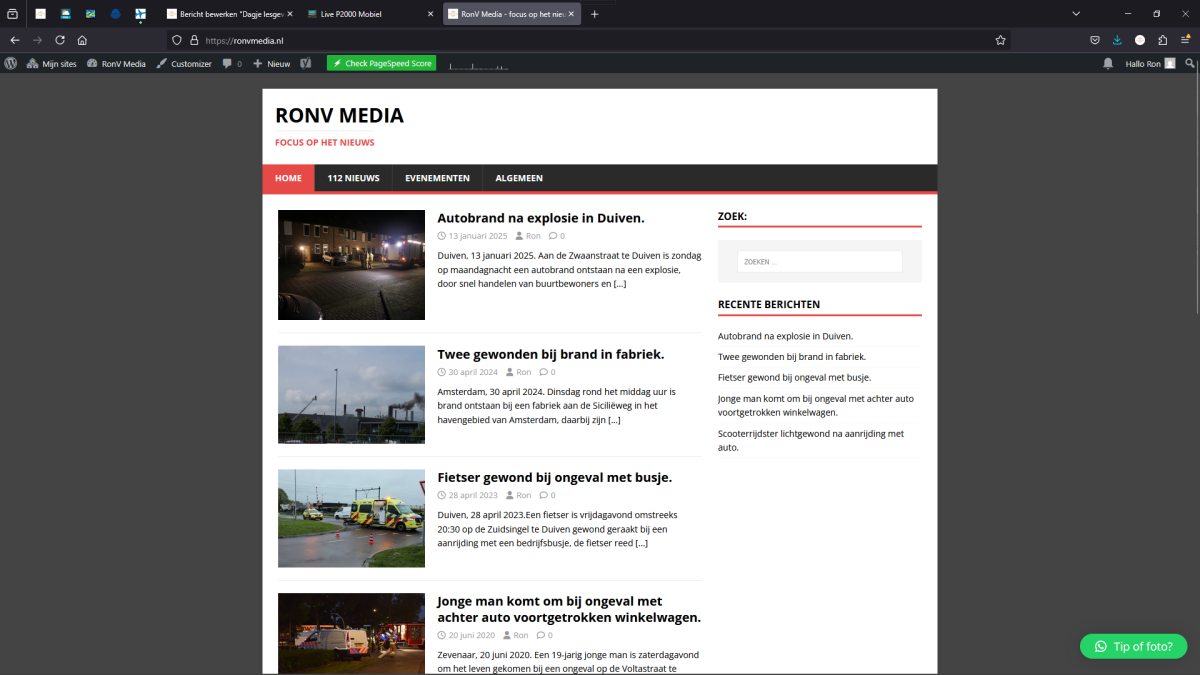
Task: Go to the browser home page
Action: pyautogui.click(x=82, y=40)
